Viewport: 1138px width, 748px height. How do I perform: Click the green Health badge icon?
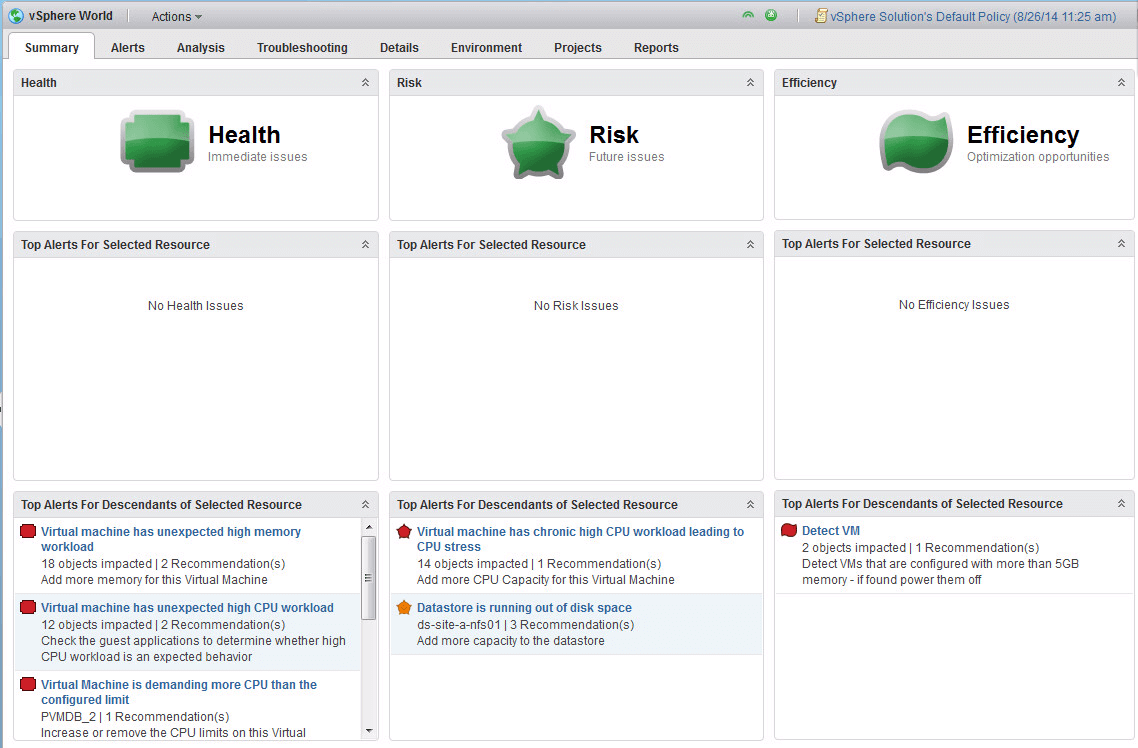pos(157,142)
